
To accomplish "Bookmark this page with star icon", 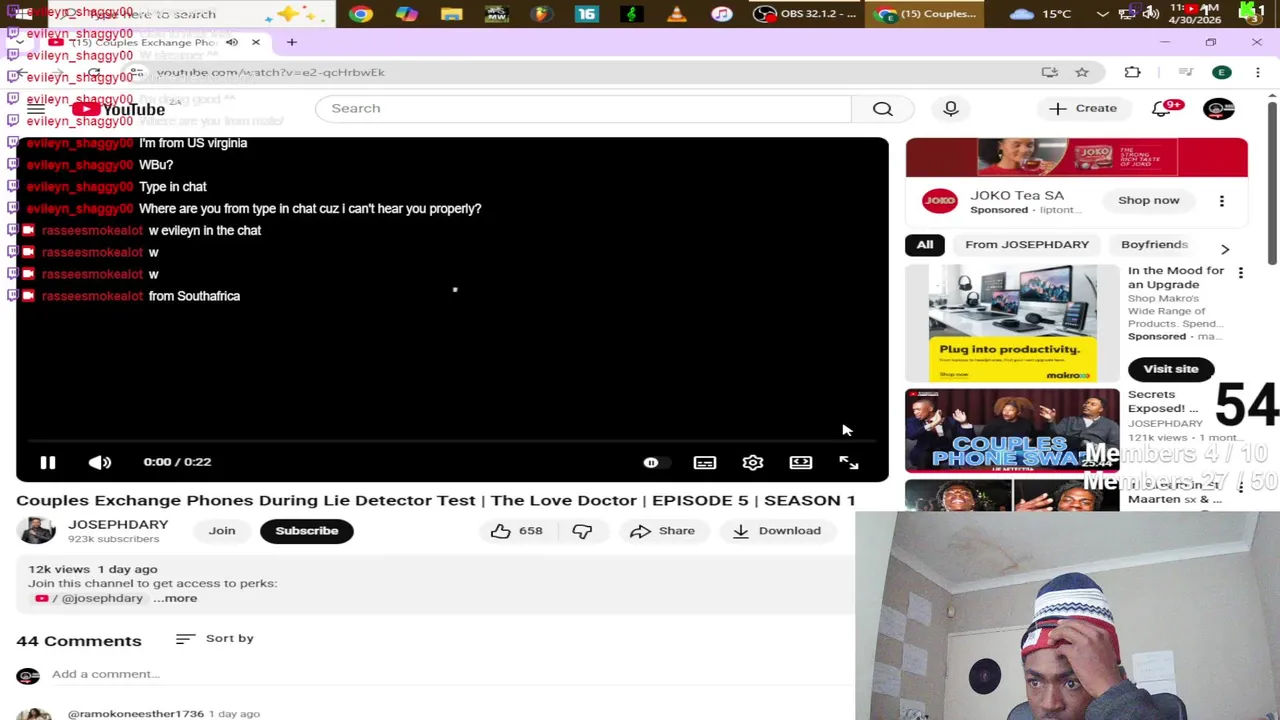I will coord(1082,72).
